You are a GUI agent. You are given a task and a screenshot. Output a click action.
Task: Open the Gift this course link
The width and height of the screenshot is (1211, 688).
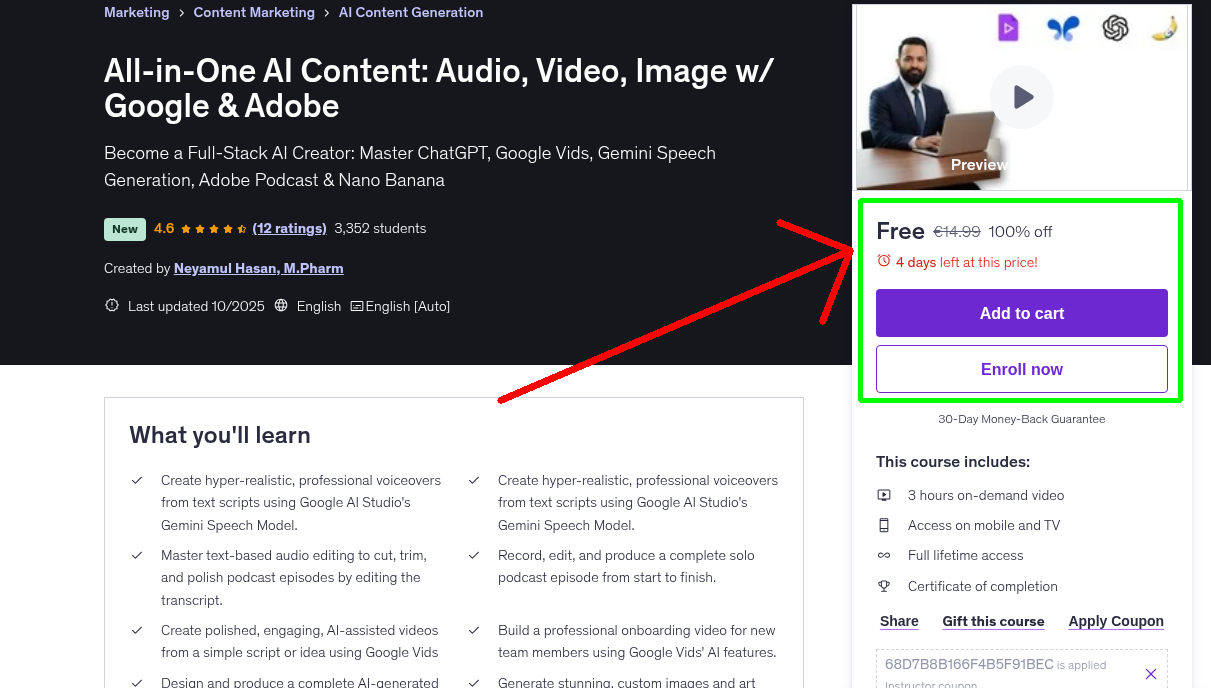point(993,621)
